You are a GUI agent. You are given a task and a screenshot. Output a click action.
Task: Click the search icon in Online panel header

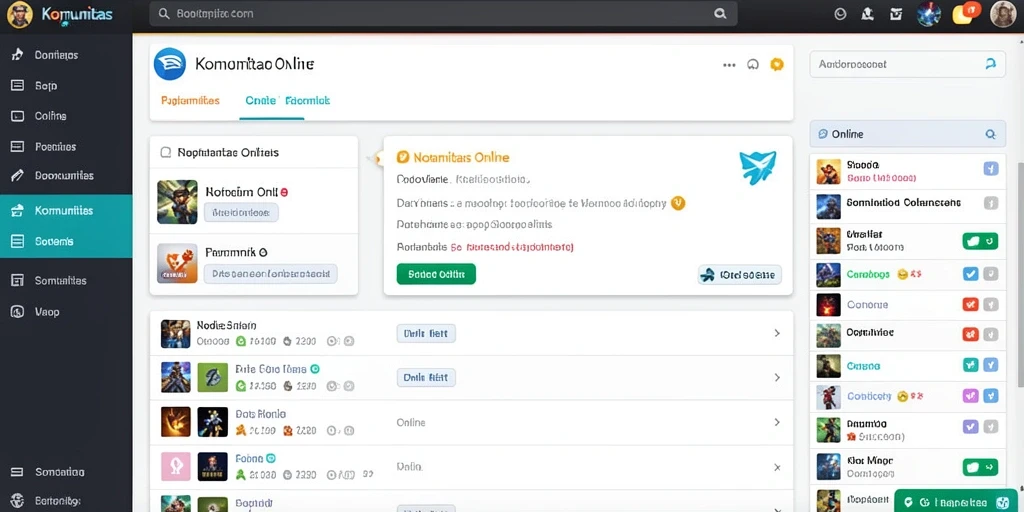990,135
